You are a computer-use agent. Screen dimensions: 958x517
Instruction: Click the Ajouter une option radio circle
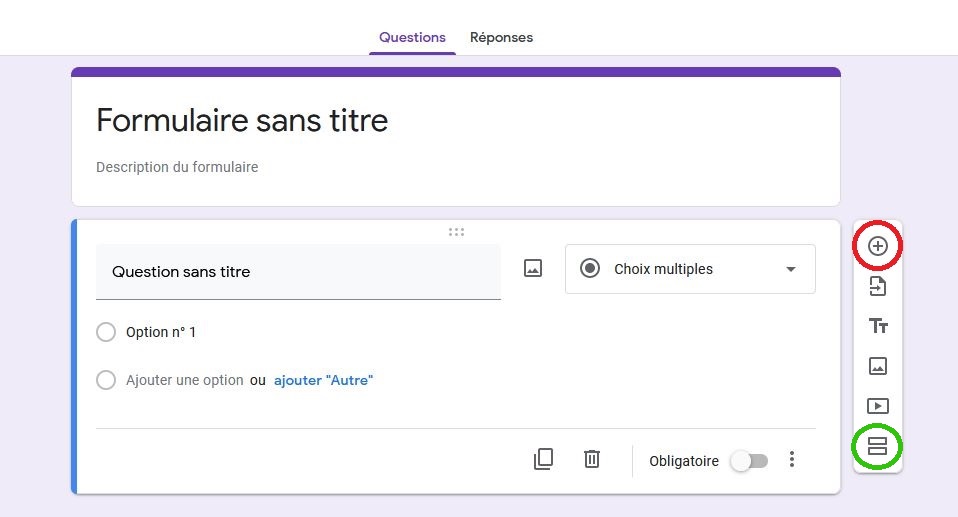coord(106,380)
